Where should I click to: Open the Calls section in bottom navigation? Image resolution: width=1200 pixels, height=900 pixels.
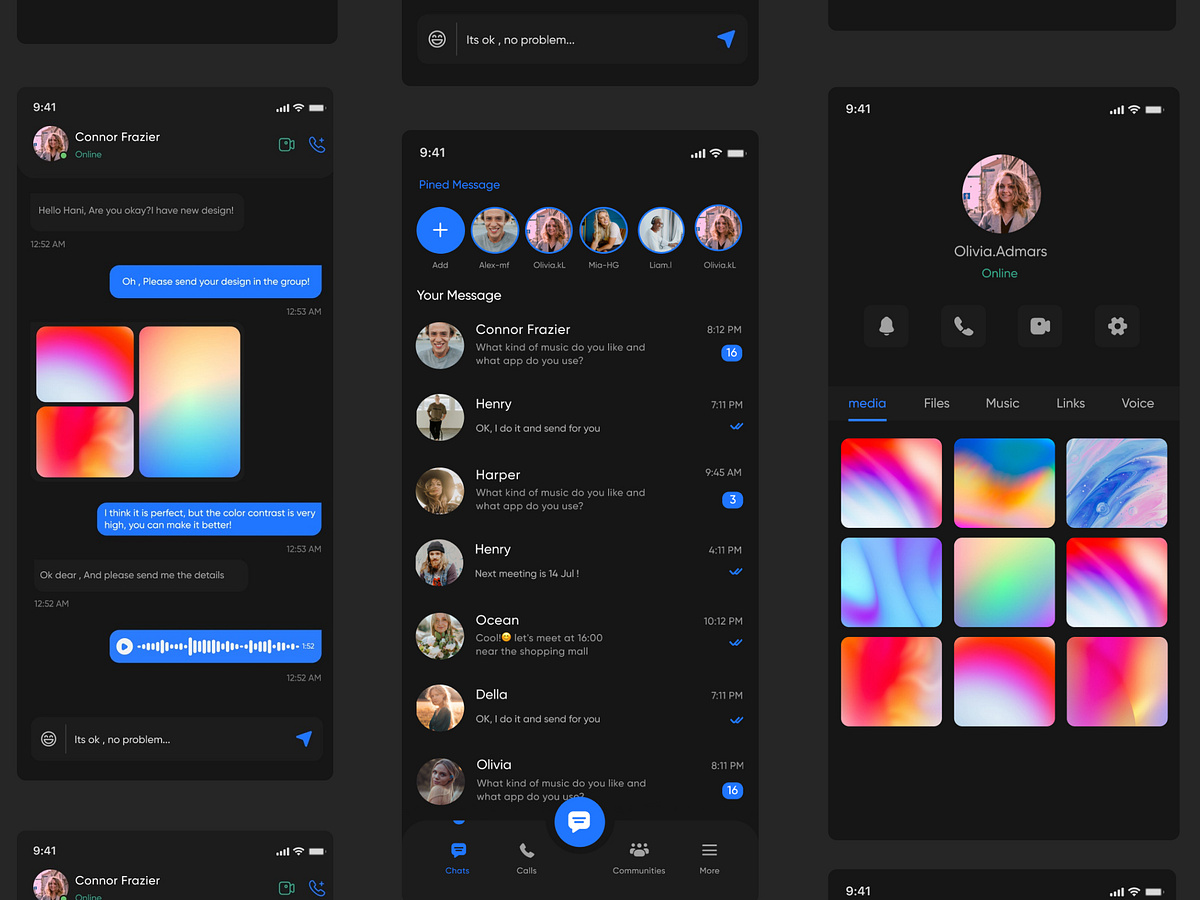pyautogui.click(x=526, y=857)
